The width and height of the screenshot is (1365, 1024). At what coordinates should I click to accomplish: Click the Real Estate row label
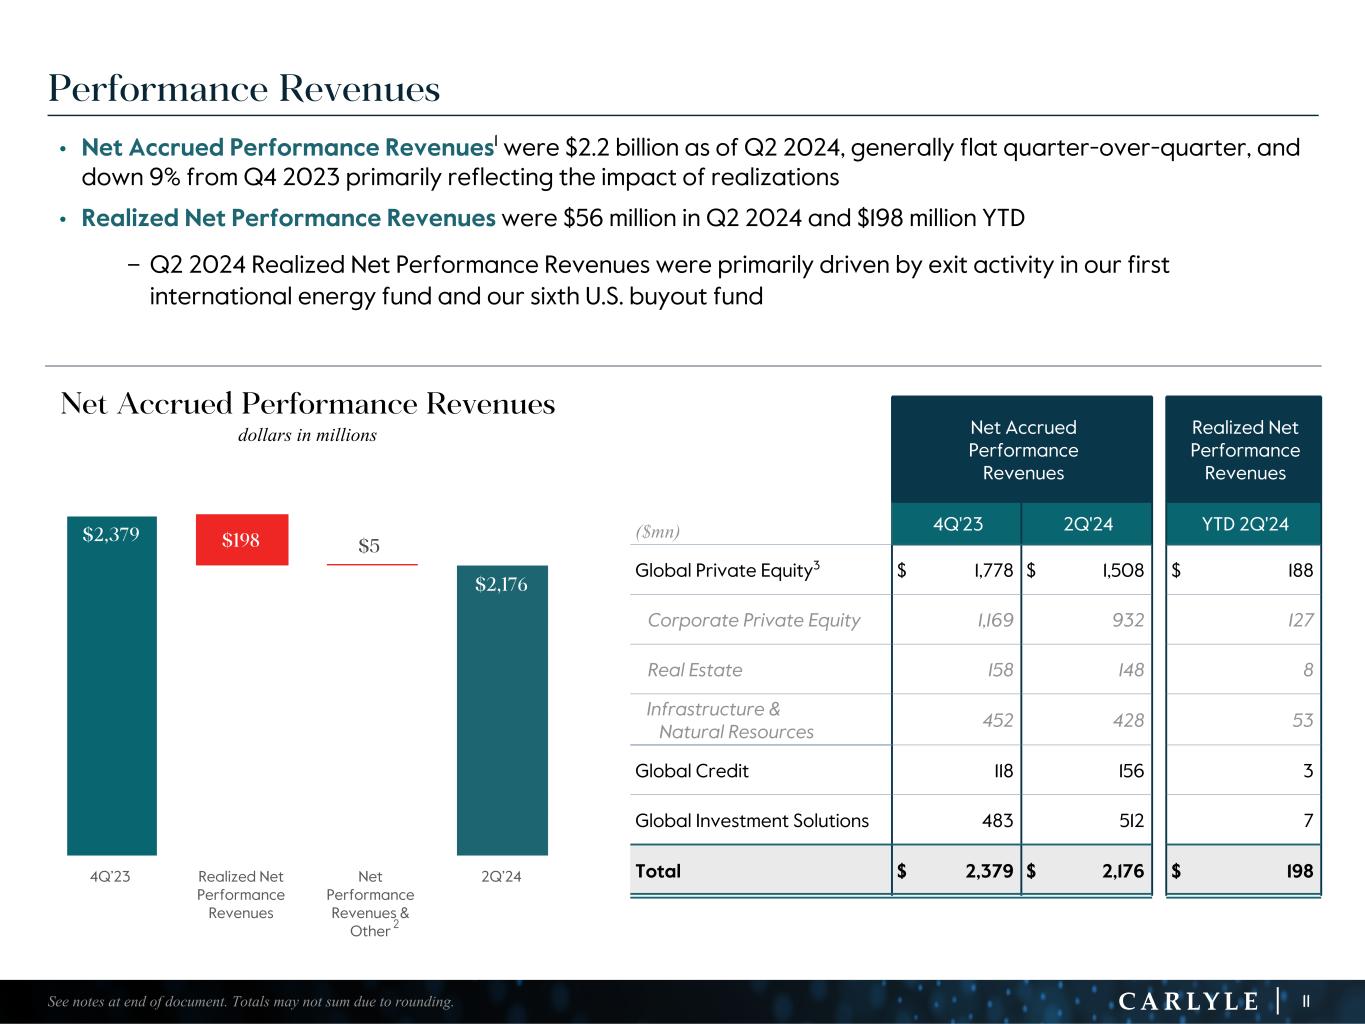[695, 670]
